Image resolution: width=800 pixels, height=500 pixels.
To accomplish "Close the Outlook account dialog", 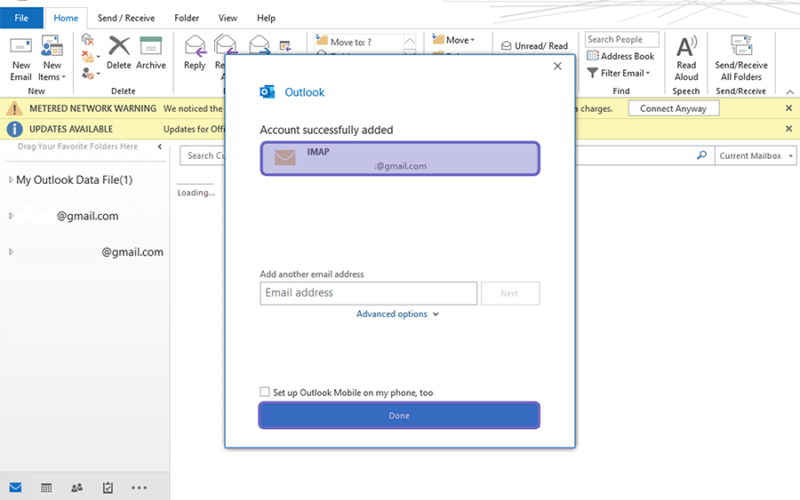I will point(558,66).
